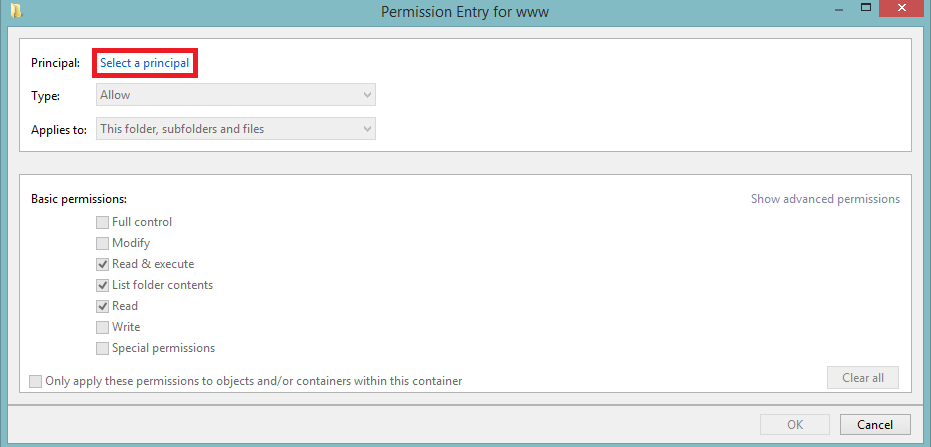
Task: Show advanced permissions
Action: tap(825, 199)
